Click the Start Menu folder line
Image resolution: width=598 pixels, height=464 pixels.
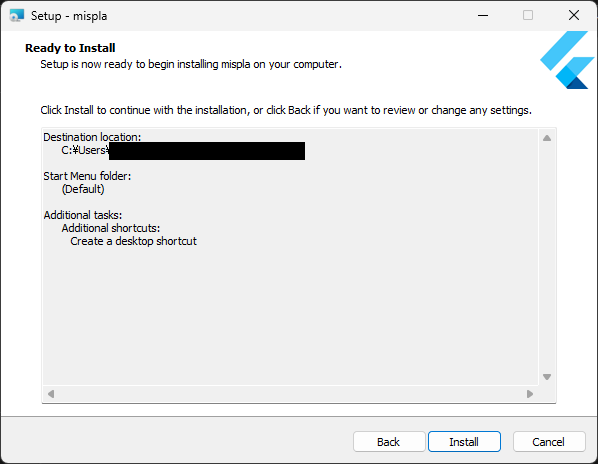pyautogui.click(x=87, y=176)
